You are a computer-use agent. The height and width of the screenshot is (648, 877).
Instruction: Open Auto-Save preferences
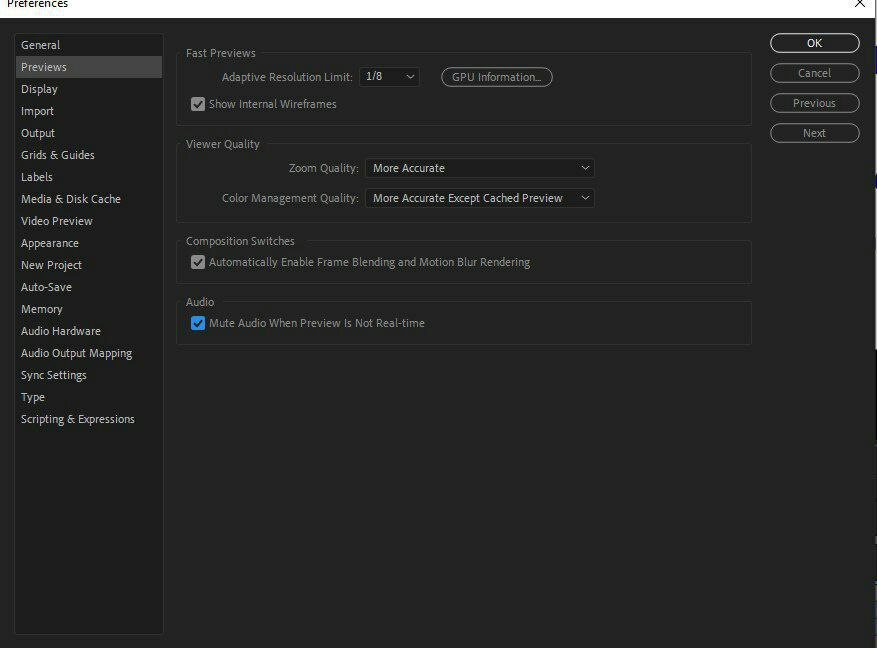[x=89, y=287]
